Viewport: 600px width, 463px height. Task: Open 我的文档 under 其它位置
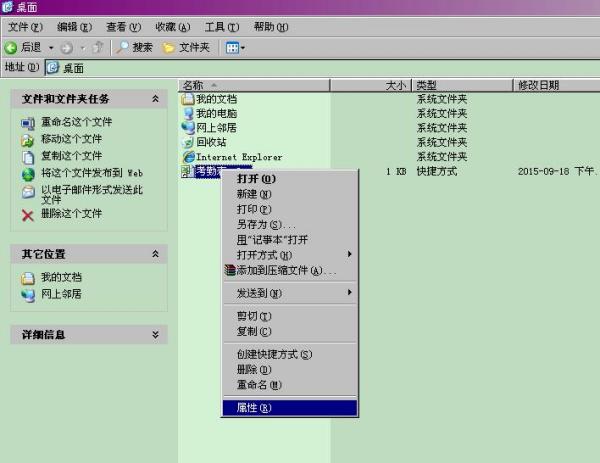tap(61, 277)
